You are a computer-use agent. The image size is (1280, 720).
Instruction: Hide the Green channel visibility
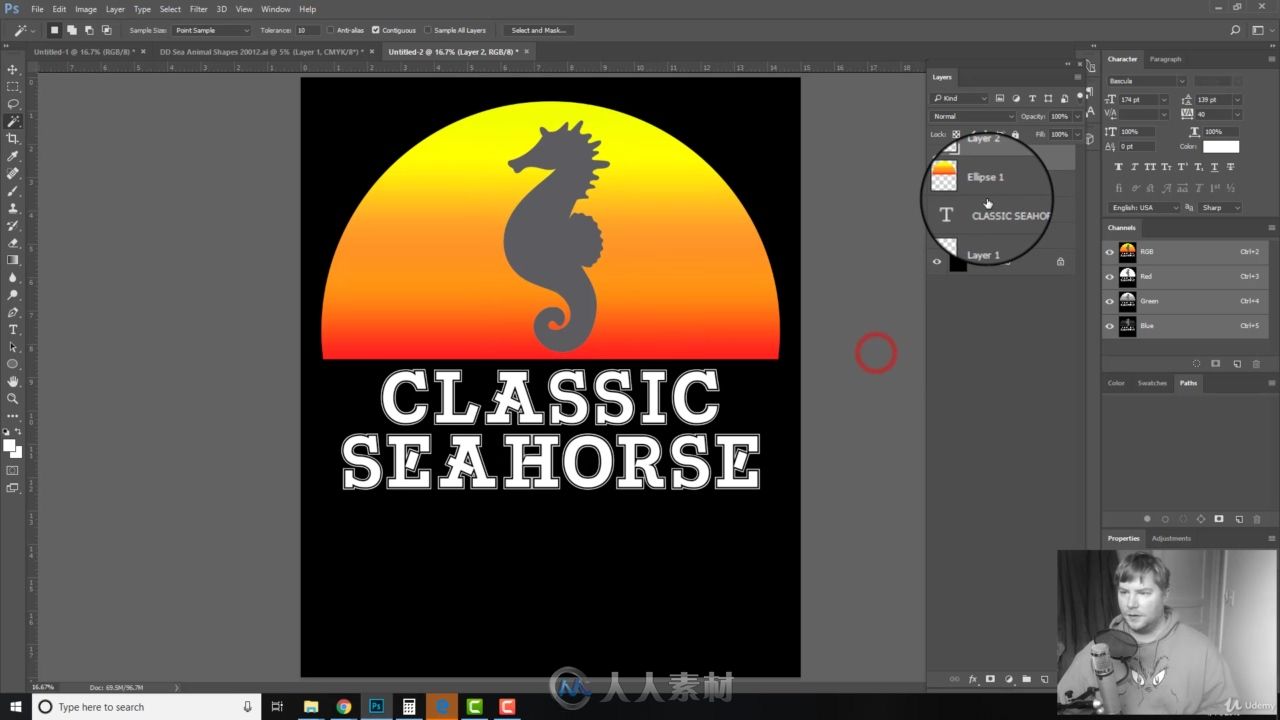[1109, 301]
